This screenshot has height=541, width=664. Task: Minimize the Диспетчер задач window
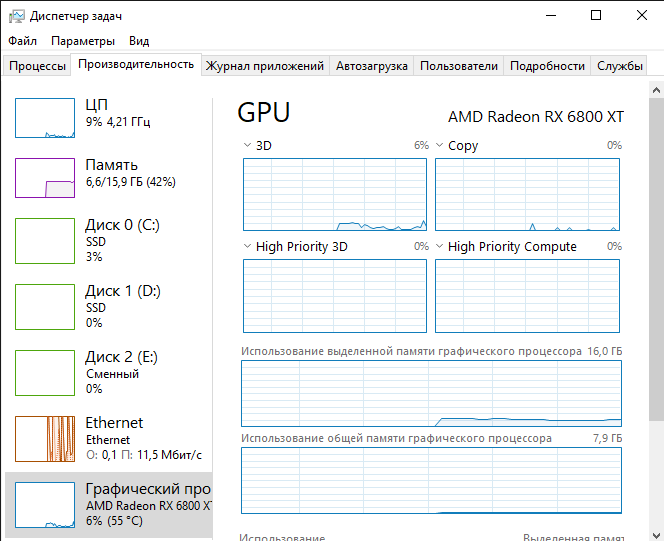tap(551, 16)
